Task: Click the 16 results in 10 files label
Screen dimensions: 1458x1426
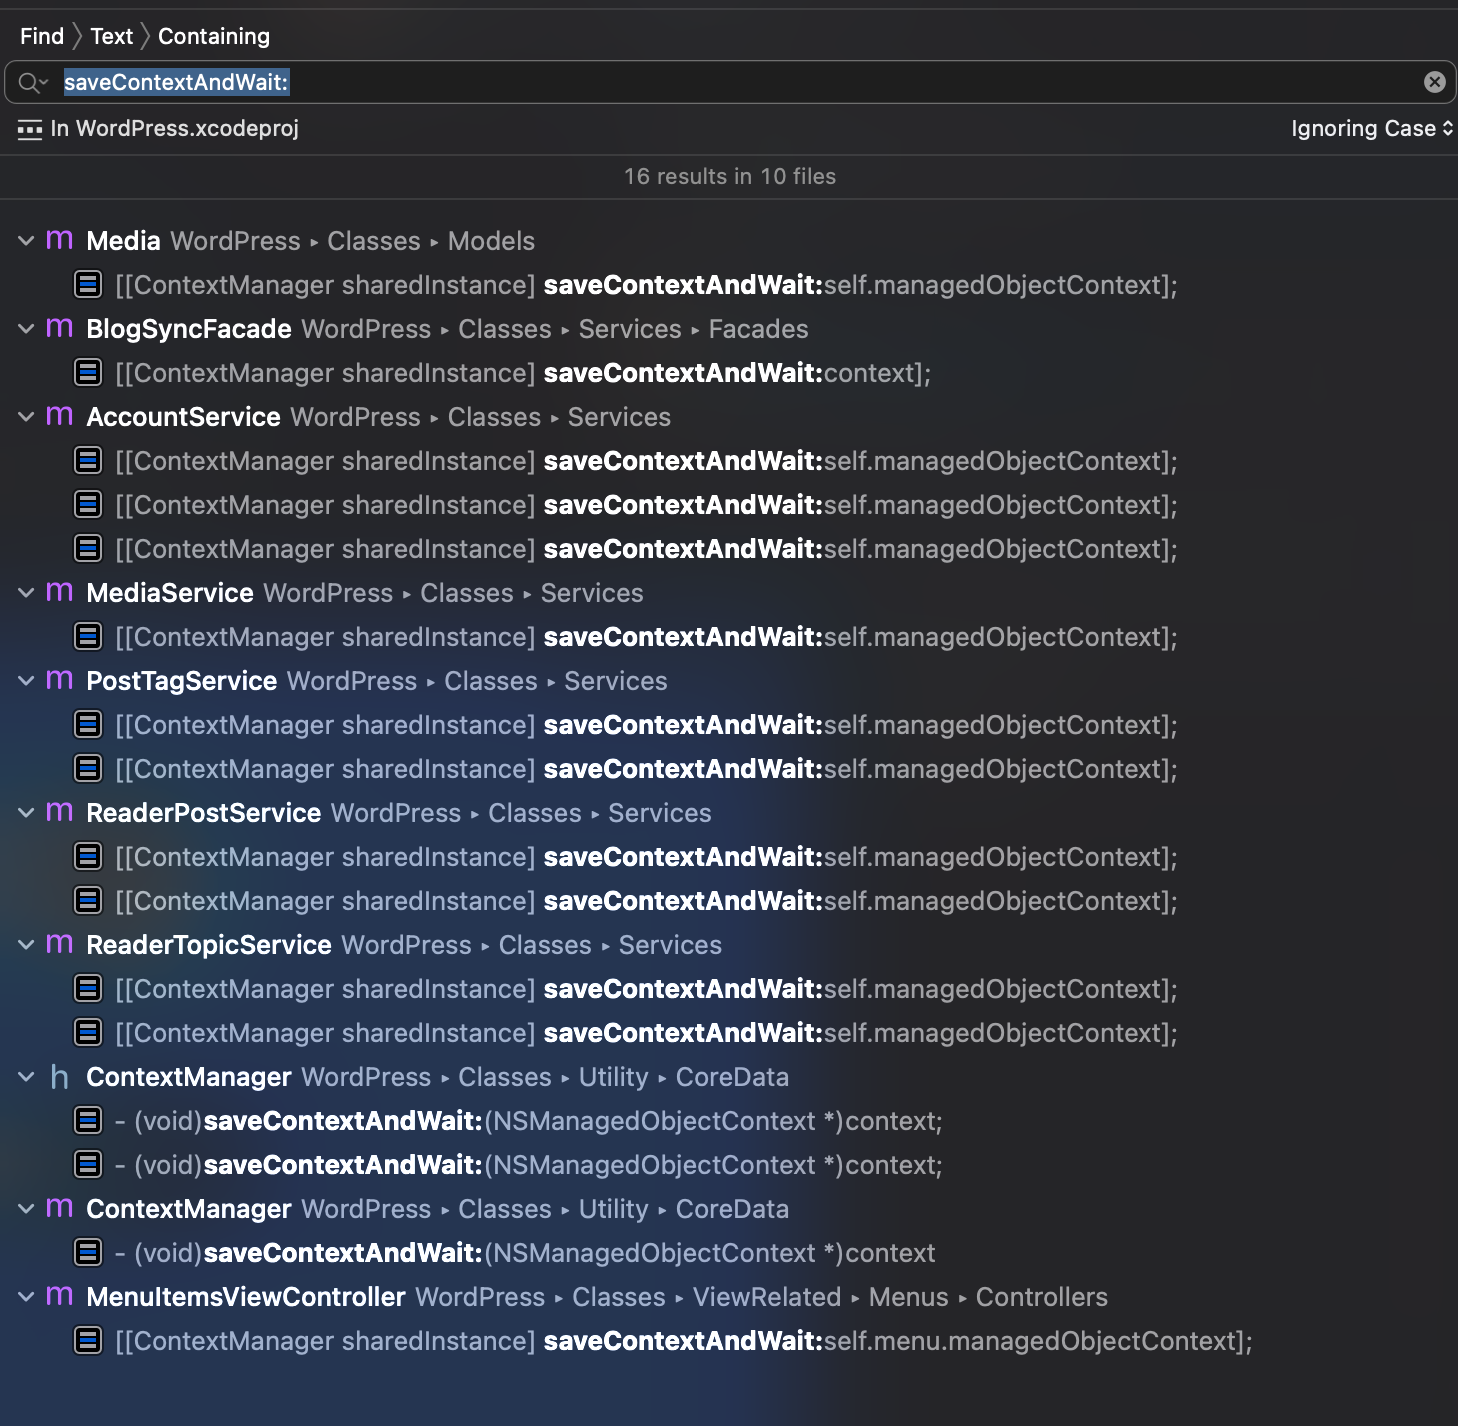Action: 730,176
